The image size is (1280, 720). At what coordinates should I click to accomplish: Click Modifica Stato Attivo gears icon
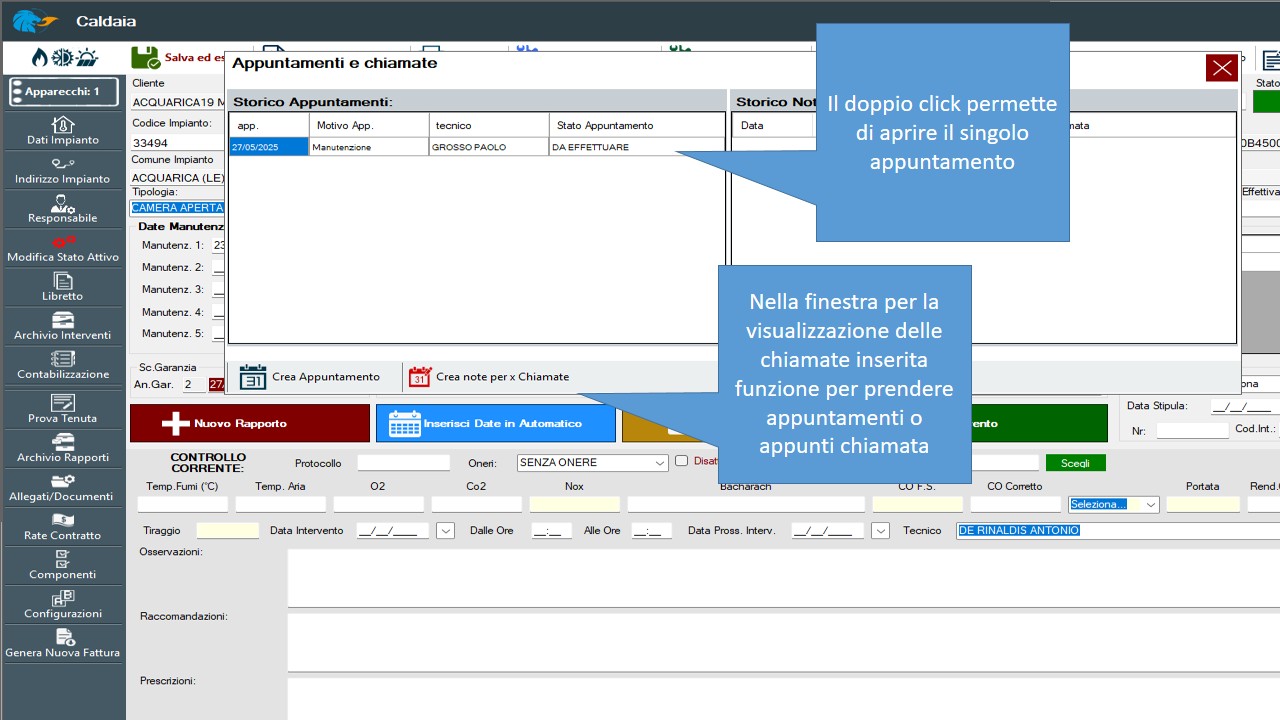tap(63, 241)
